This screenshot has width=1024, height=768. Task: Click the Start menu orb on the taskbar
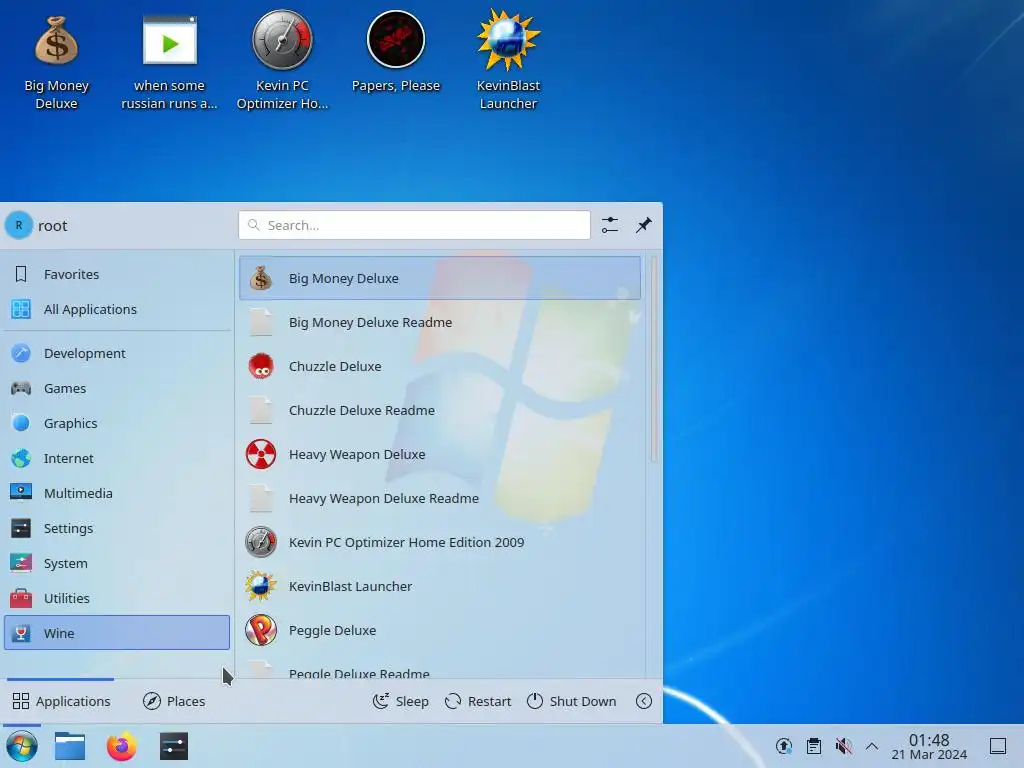pyautogui.click(x=22, y=746)
